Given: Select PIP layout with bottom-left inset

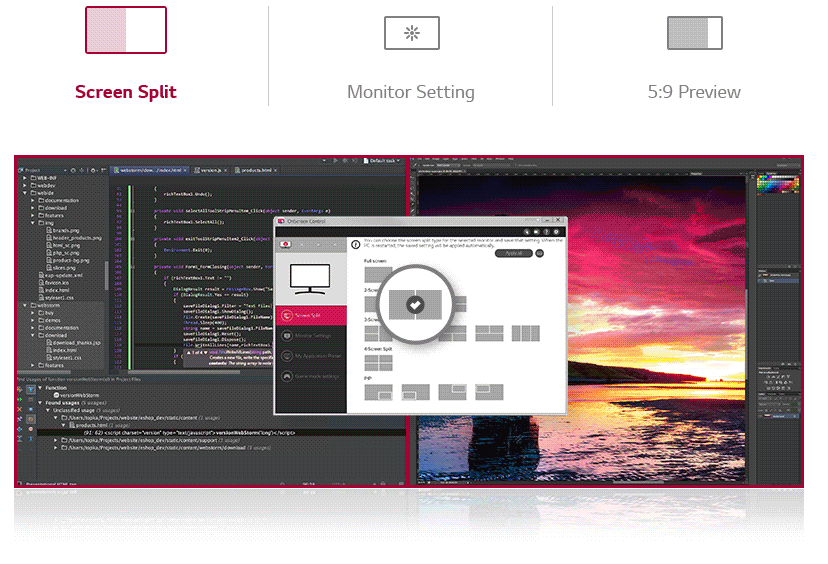Looking at the screenshot, I should coord(416,392).
